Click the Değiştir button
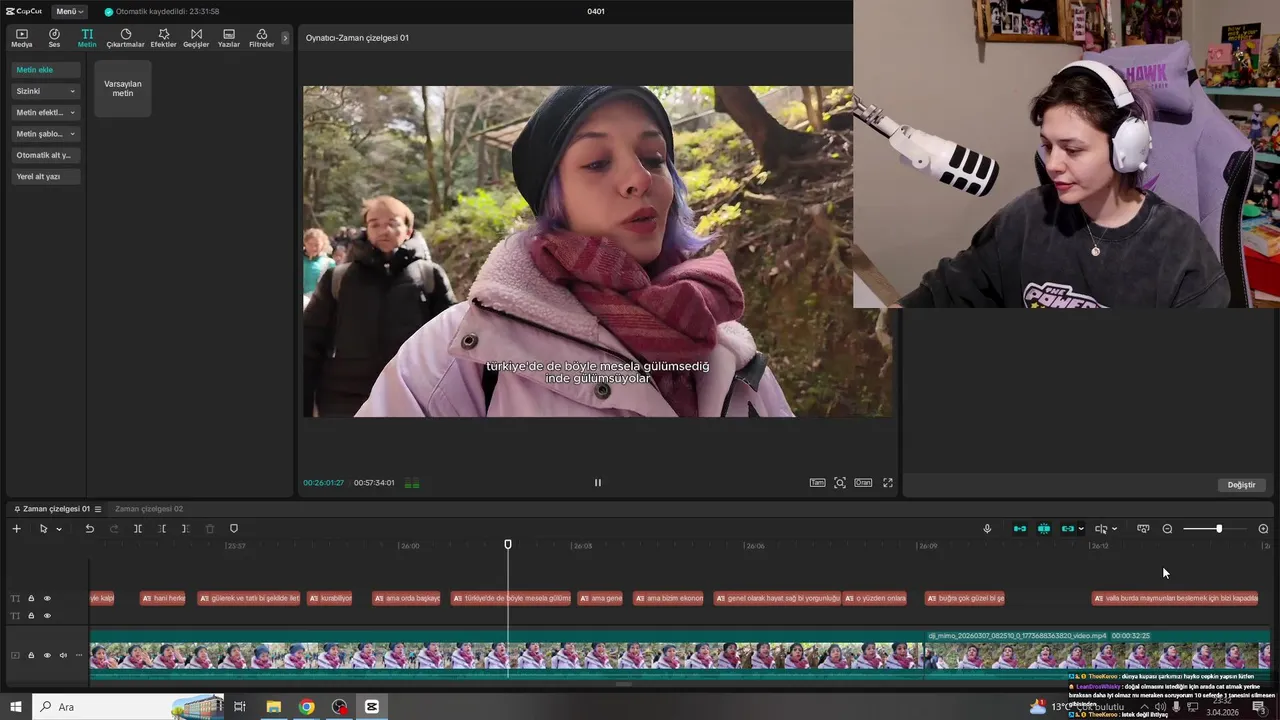 (x=1241, y=485)
